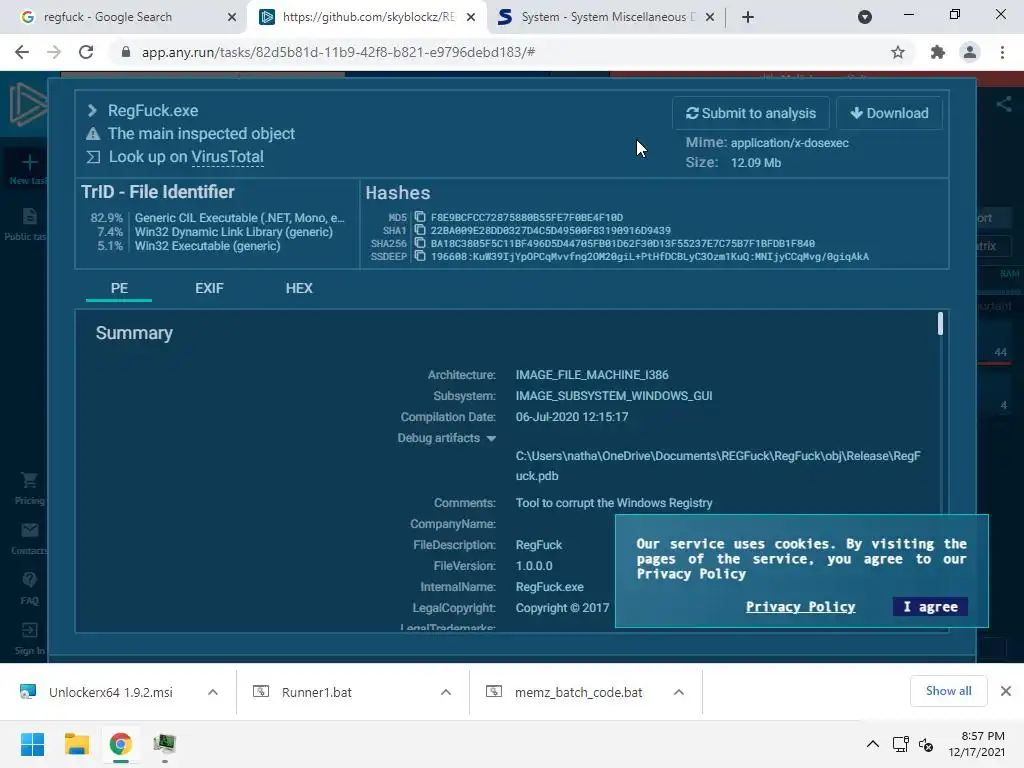Select the regfuck Google Search tab

124,17
